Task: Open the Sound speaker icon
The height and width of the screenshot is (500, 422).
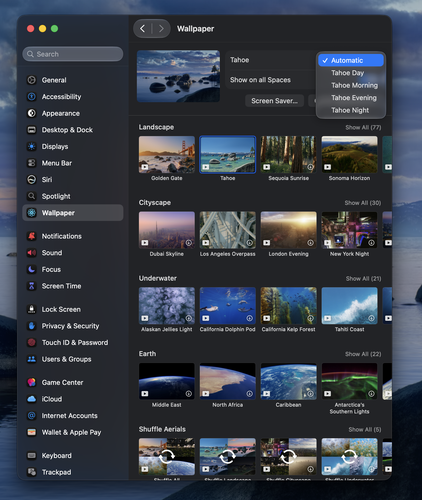Action: coord(32,253)
